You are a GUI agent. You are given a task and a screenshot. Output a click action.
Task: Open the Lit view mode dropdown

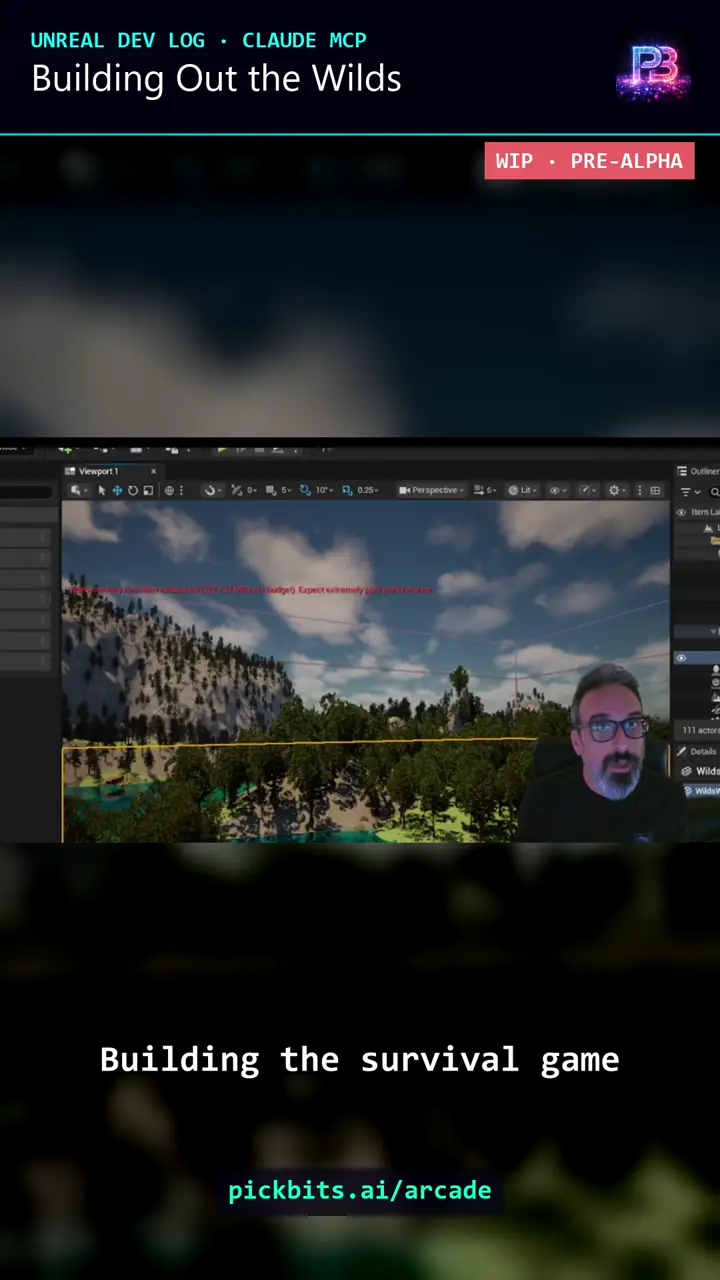point(524,490)
